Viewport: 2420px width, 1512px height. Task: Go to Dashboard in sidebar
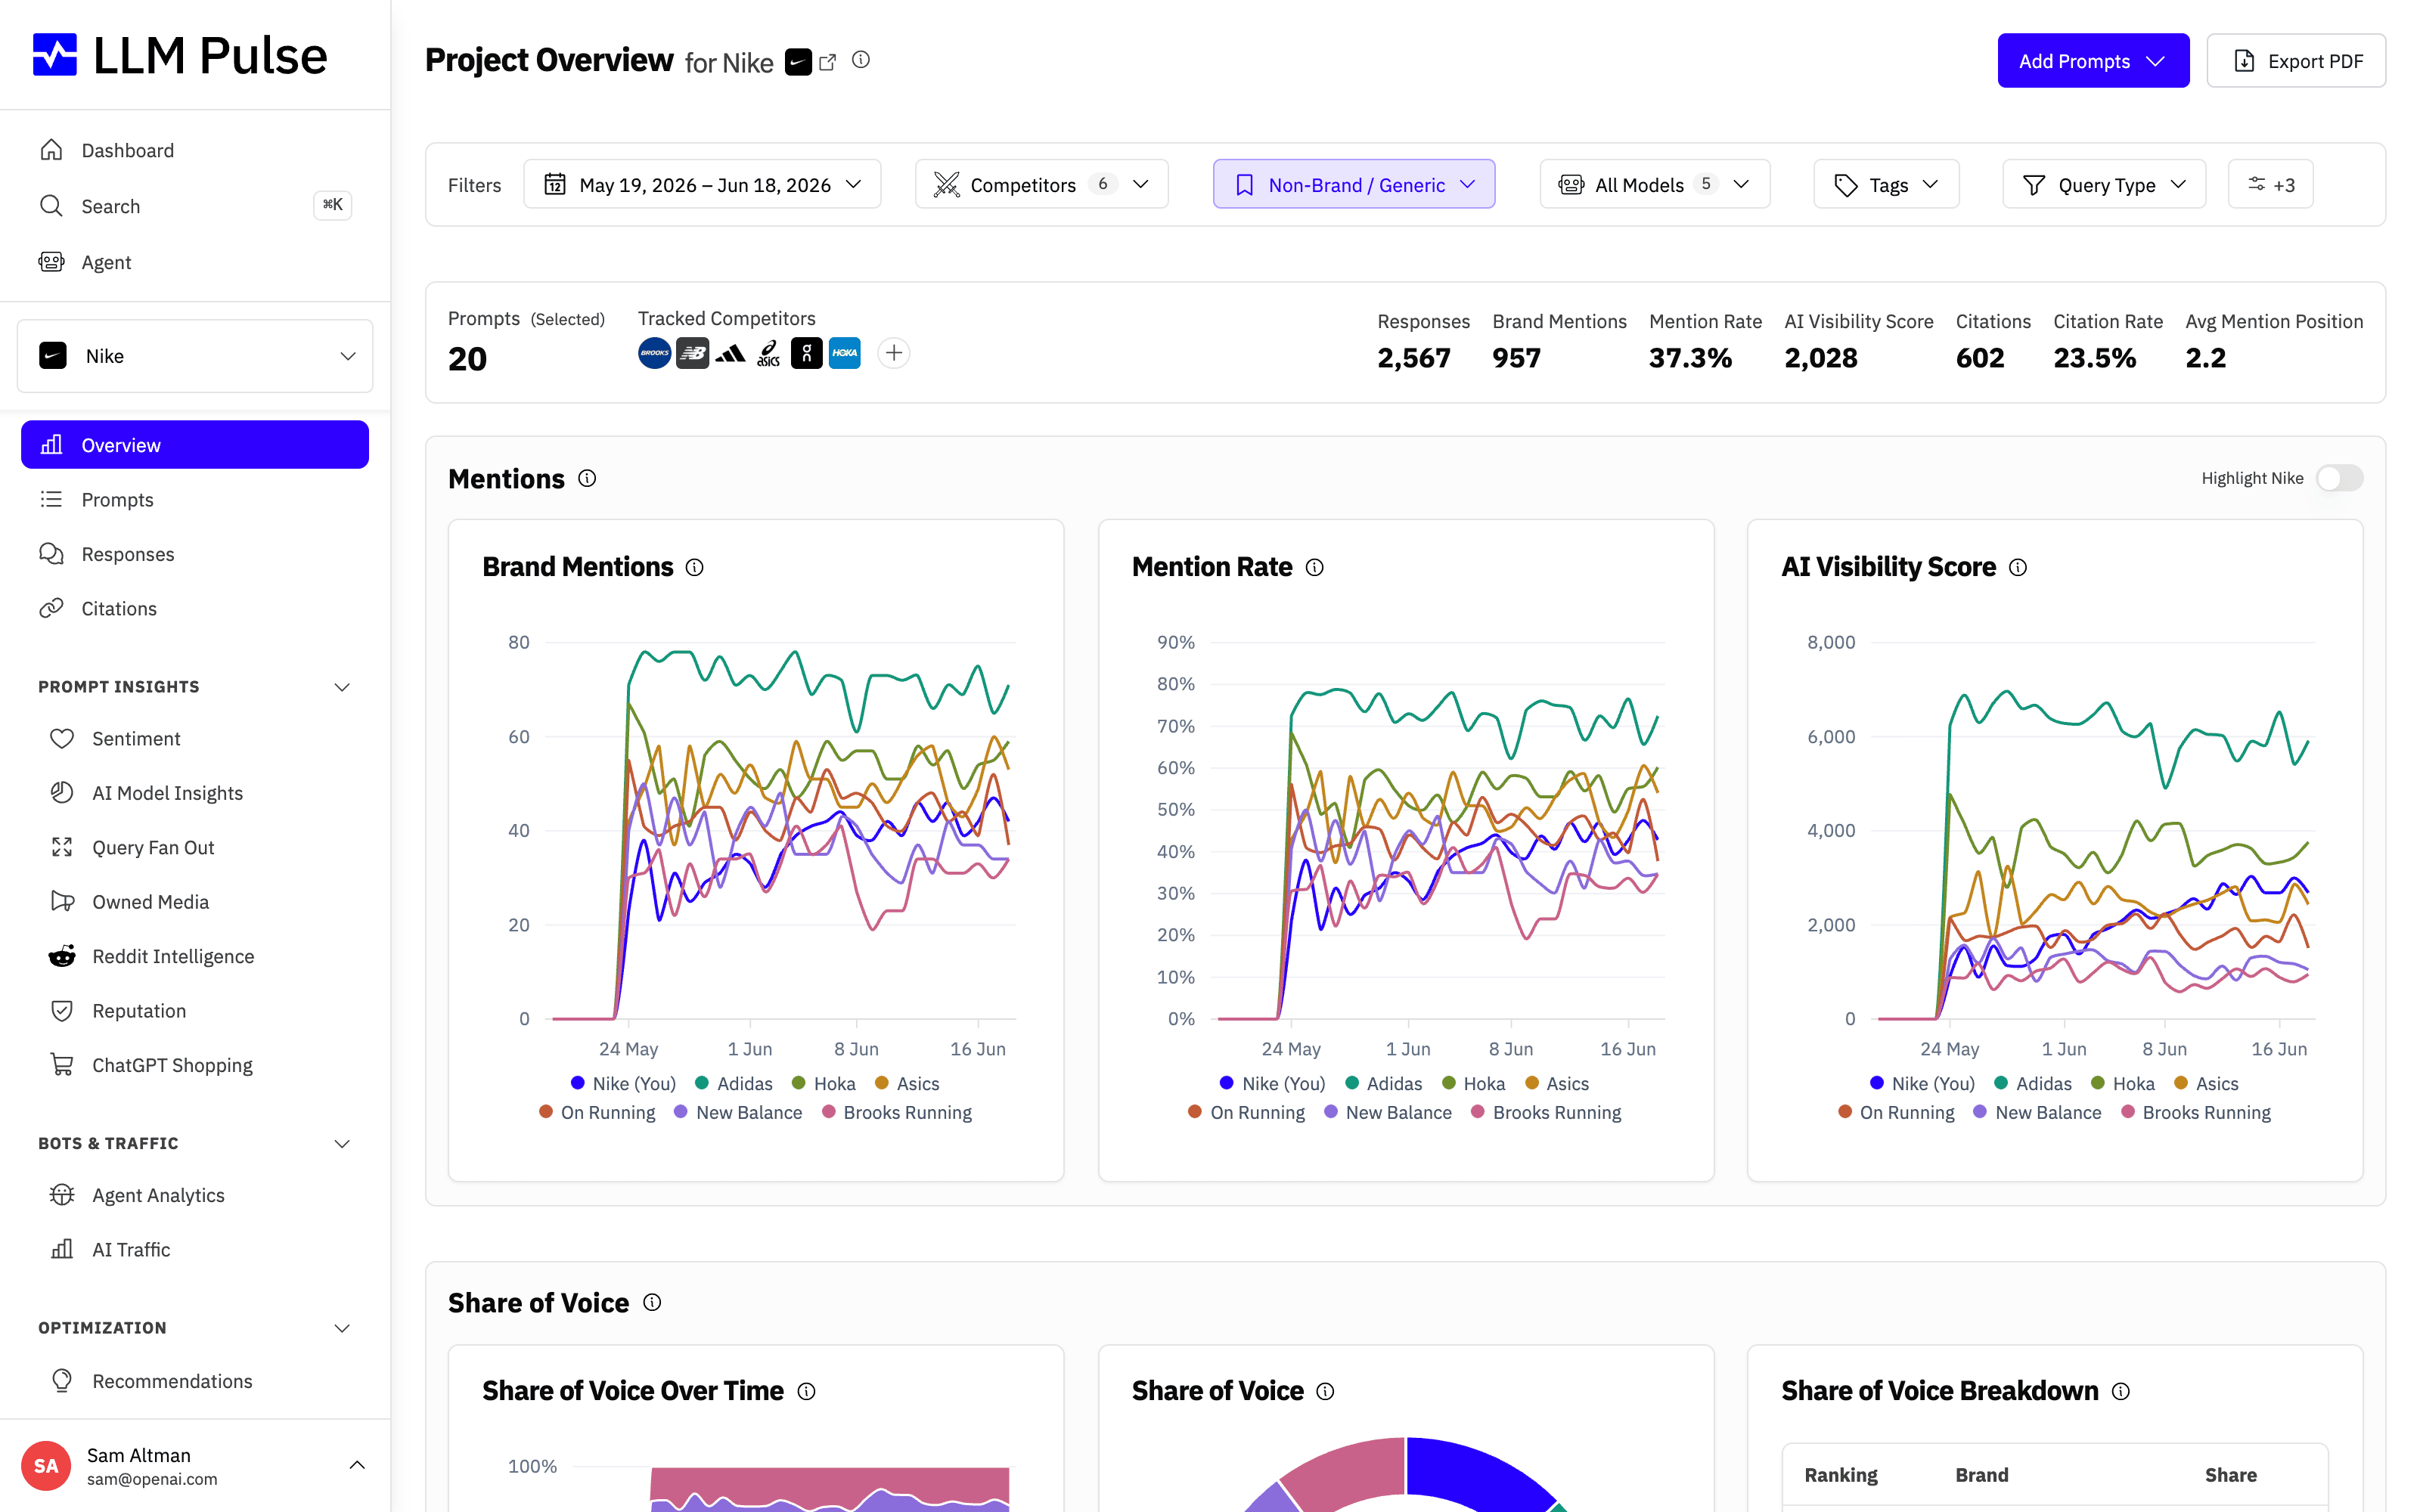[x=195, y=150]
